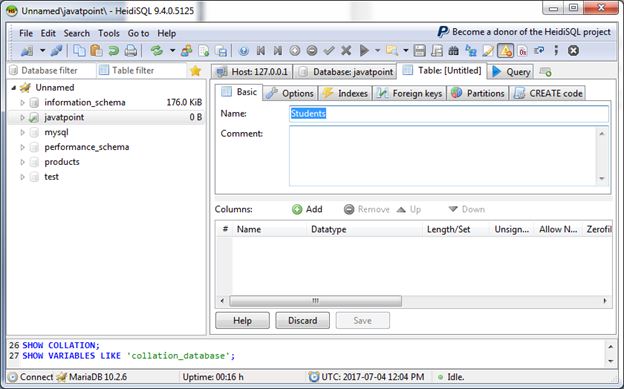Open the CREATE code sub-tab
624x389 pixels.
548,93
